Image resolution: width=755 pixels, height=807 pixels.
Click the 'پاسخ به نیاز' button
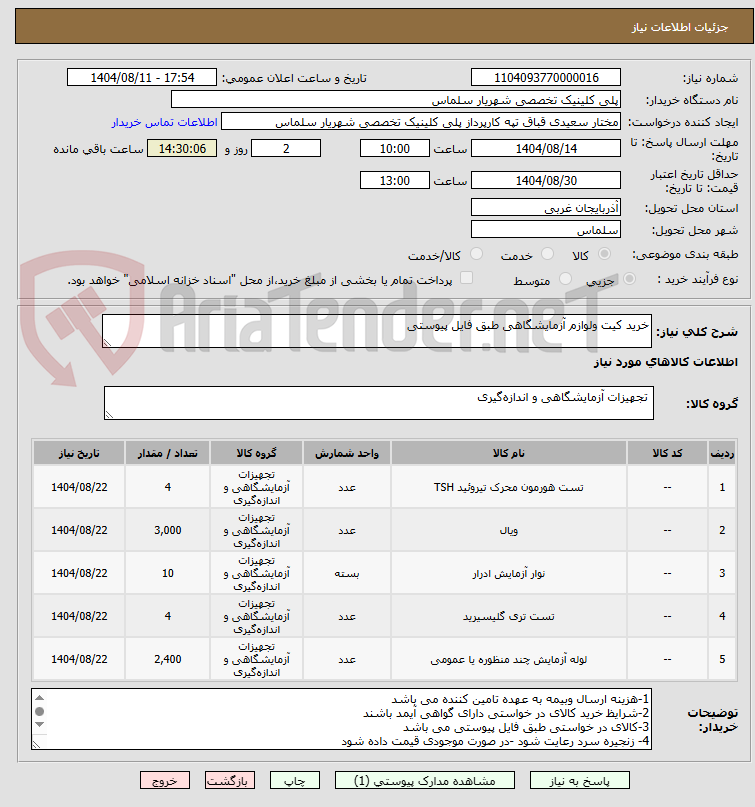pyautogui.click(x=580, y=780)
